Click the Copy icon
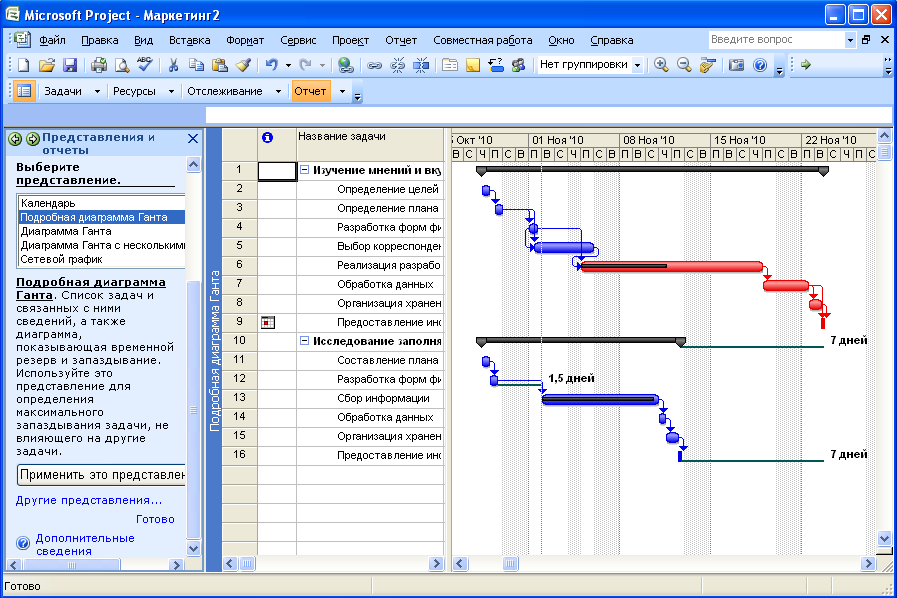The width and height of the screenshot is (897, 598). pyautogui.click(x=196, y=65)
